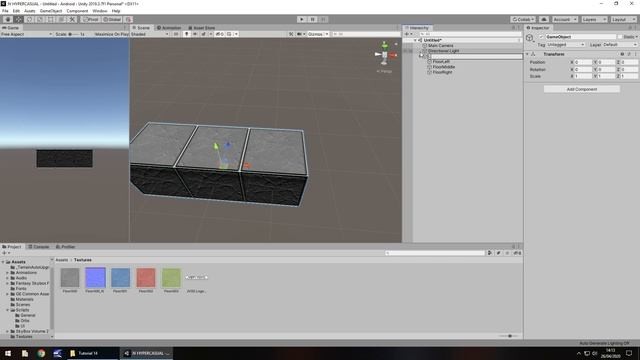Adjust the Game view Scale slider
Image resolution: width=640 pixels, height=360 pixels.
coord(75,34)
